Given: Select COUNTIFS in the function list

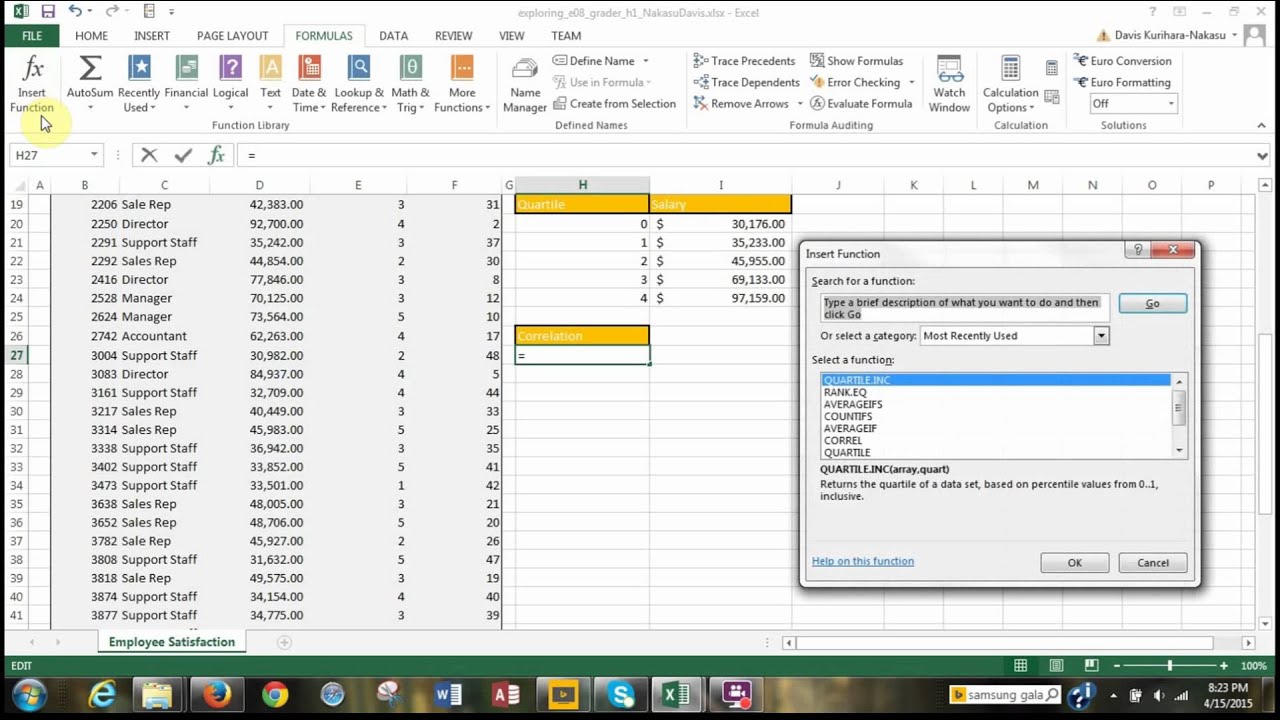Looking at the screenshot, I should tap(848, 416).
